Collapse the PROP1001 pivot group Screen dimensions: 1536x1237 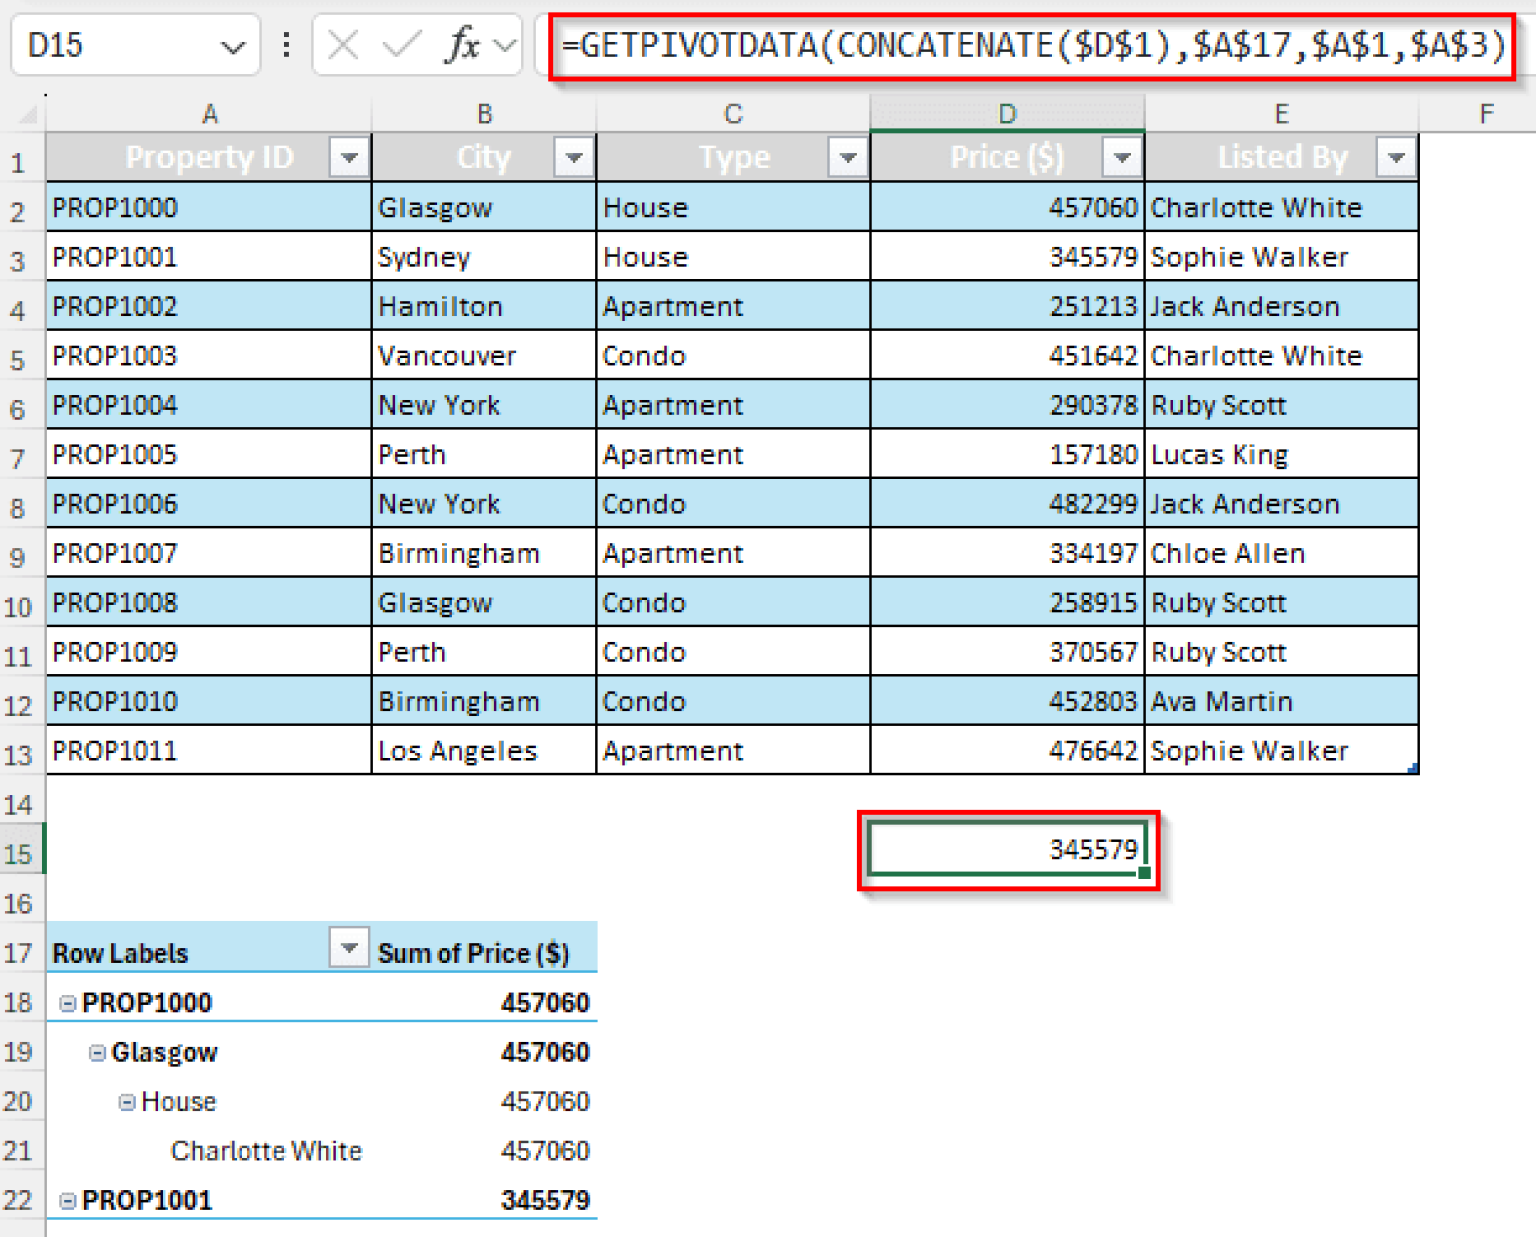pos(66,1199)
